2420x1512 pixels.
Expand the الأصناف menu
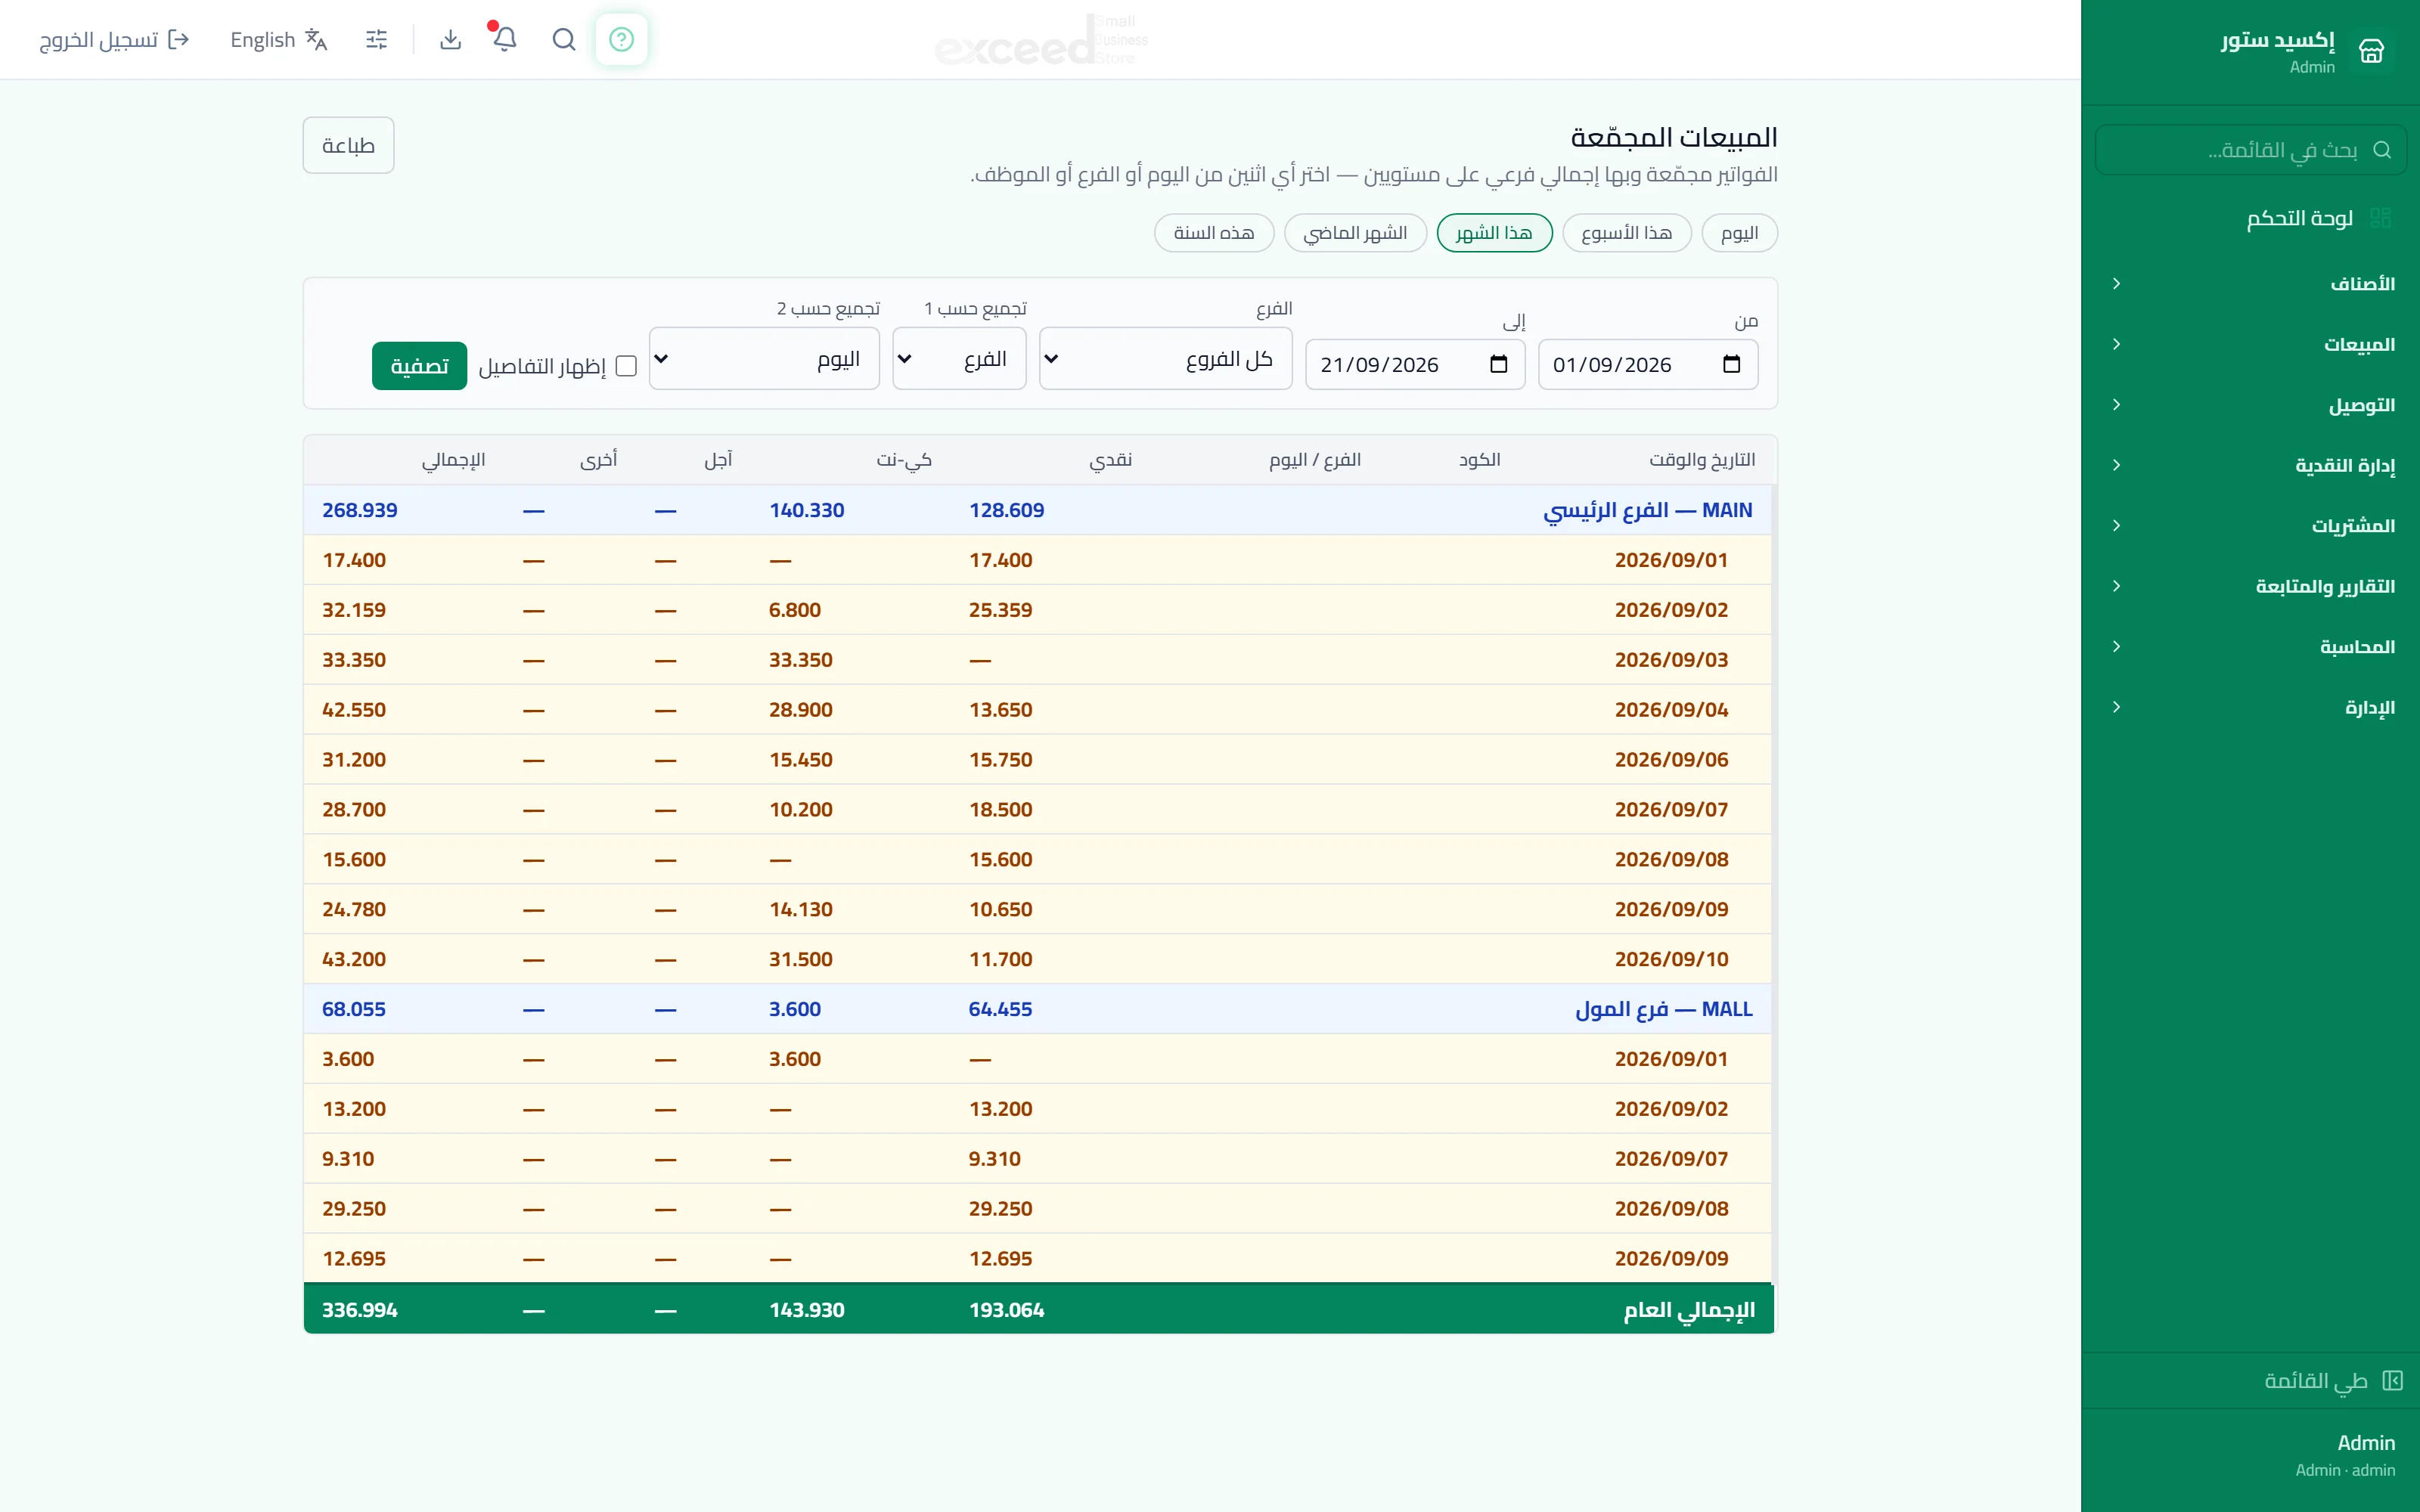point(2250,284)
